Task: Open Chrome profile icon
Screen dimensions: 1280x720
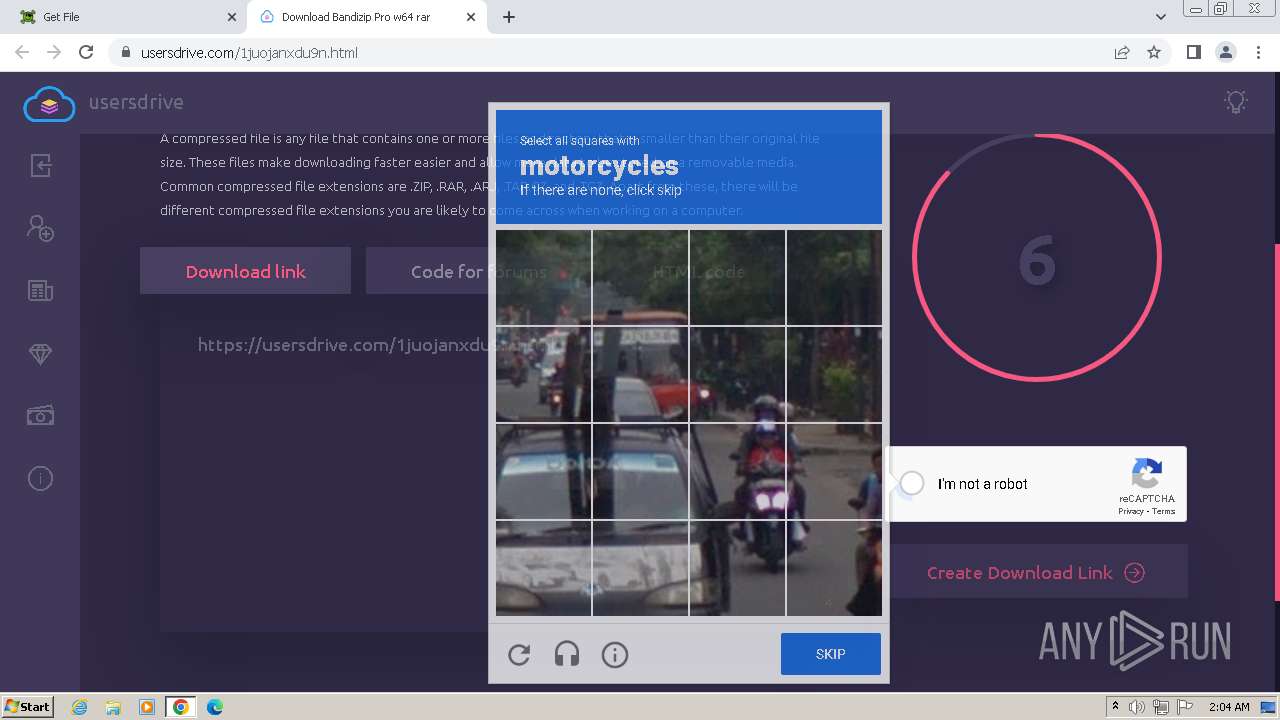Action: 1225,52
